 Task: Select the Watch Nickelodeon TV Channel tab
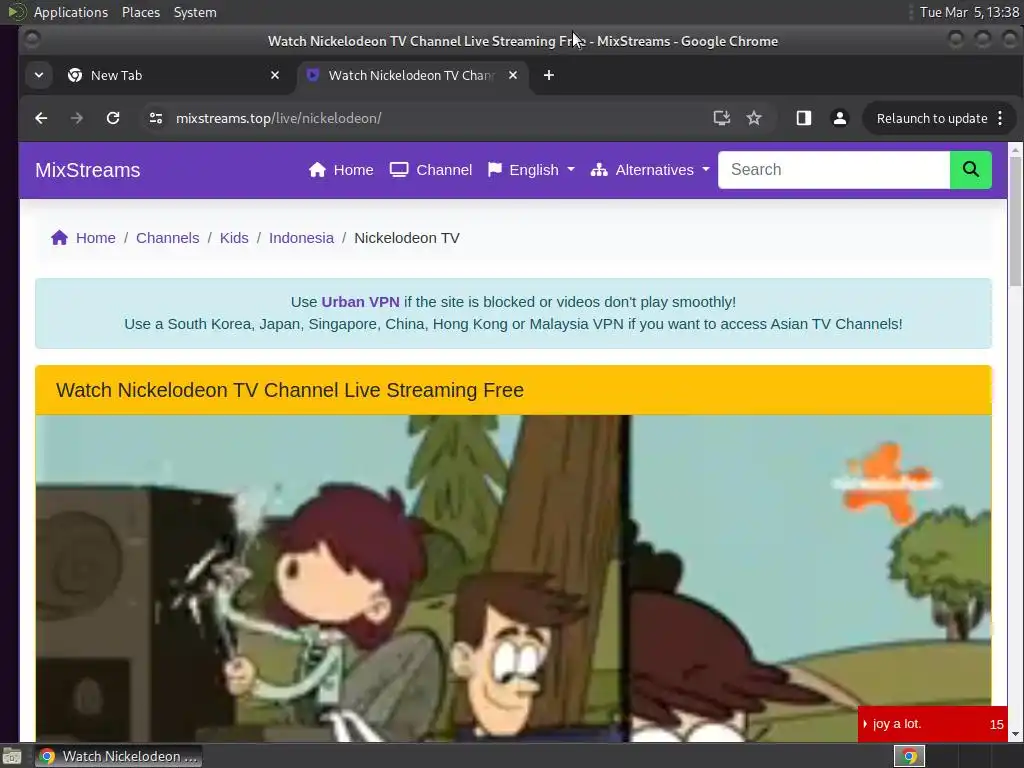(411, 75)
